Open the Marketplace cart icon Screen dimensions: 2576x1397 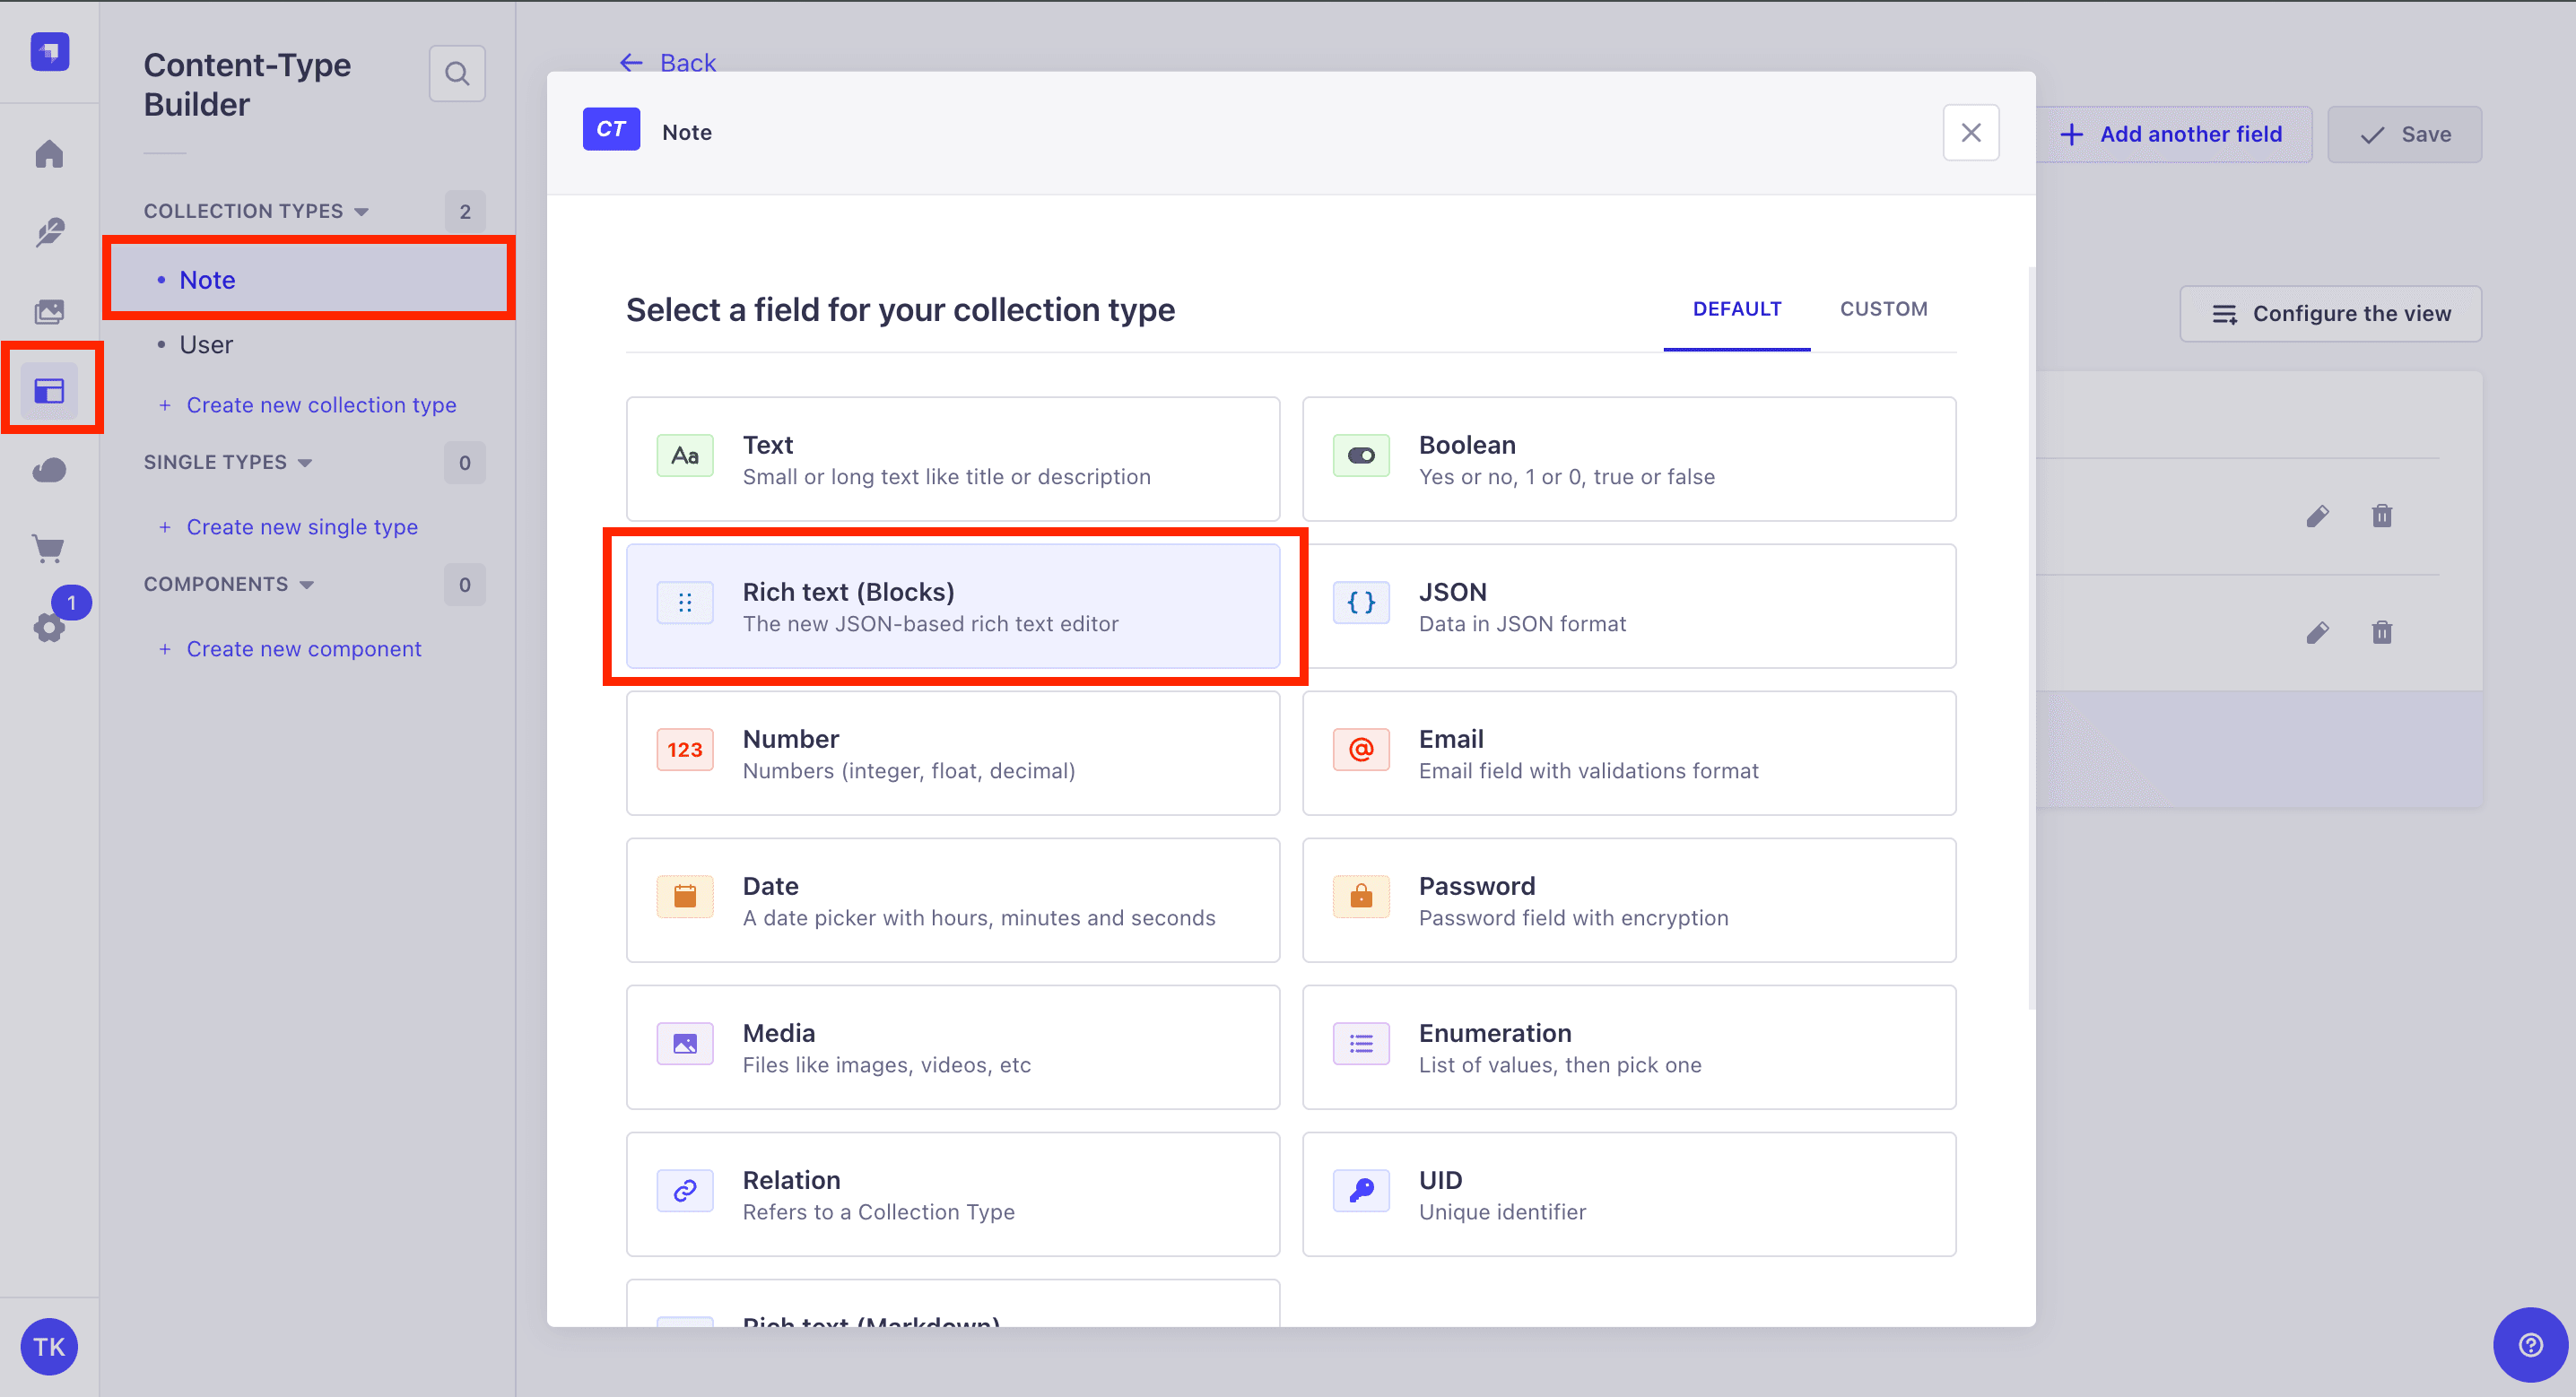point(49,549)
